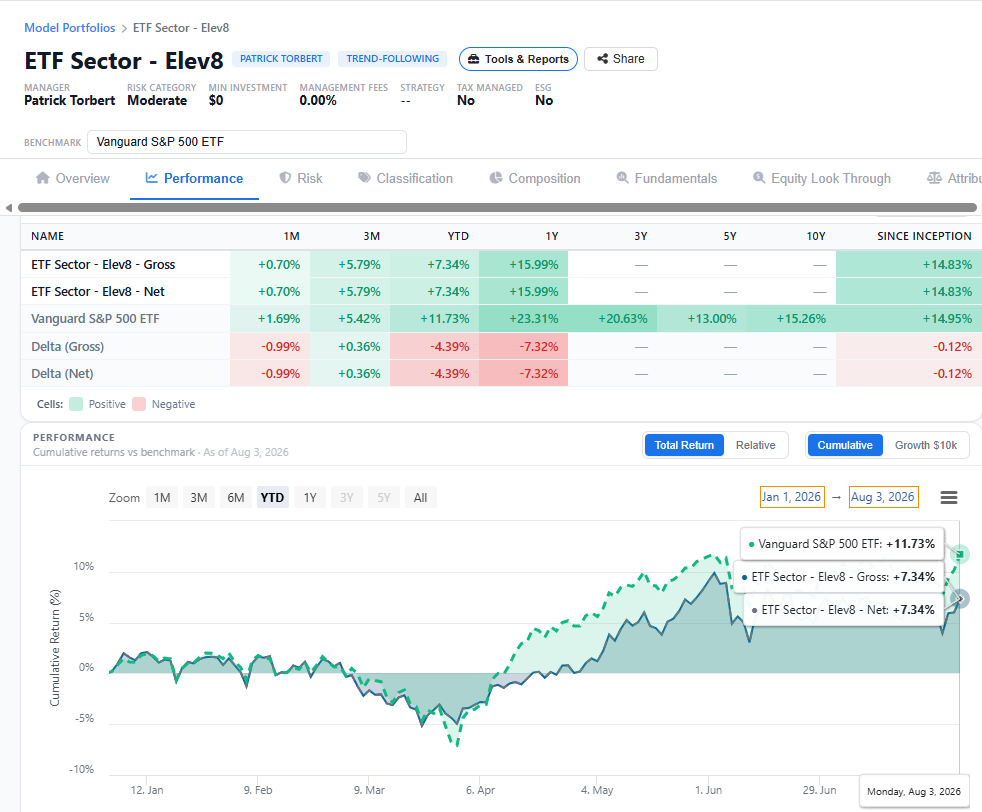The height and width of the screenshot is (812, 982).
Task: Set chart zoom to 3M
Action: [x=199, y=498]
